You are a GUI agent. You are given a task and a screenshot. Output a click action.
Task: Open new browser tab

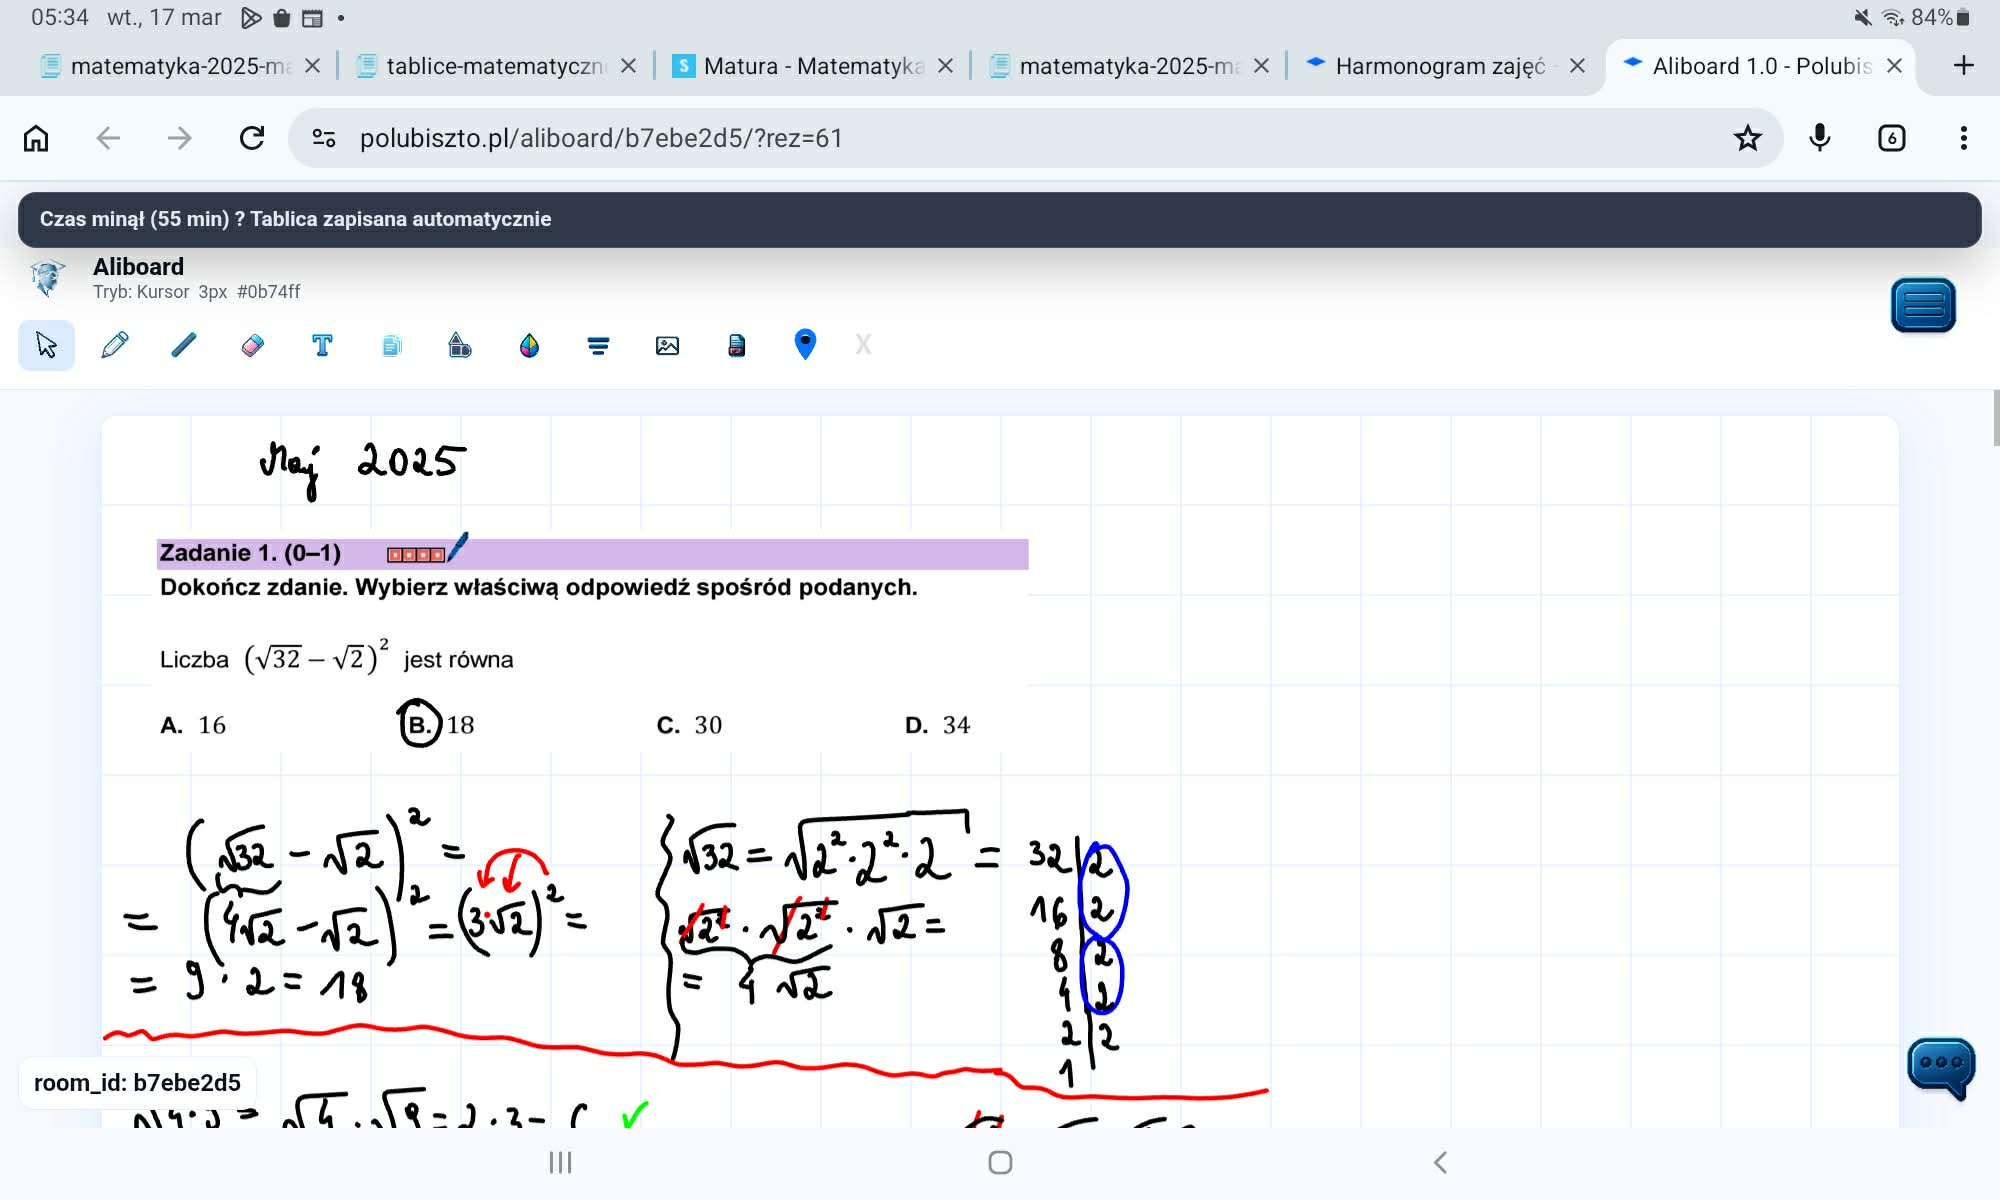click(x=1963, y=66)
